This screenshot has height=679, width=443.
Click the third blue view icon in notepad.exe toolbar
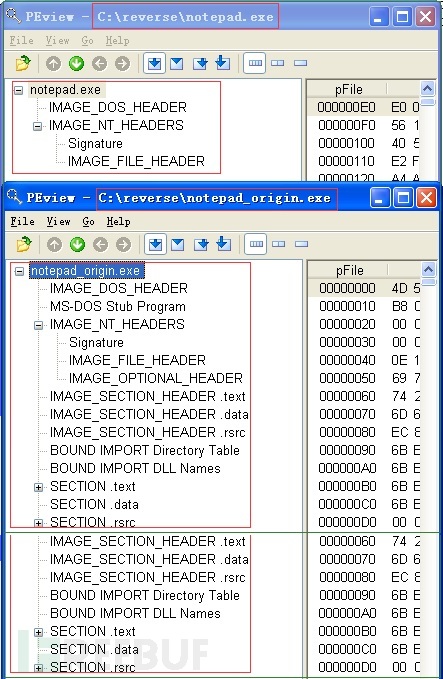click(200, 64)
